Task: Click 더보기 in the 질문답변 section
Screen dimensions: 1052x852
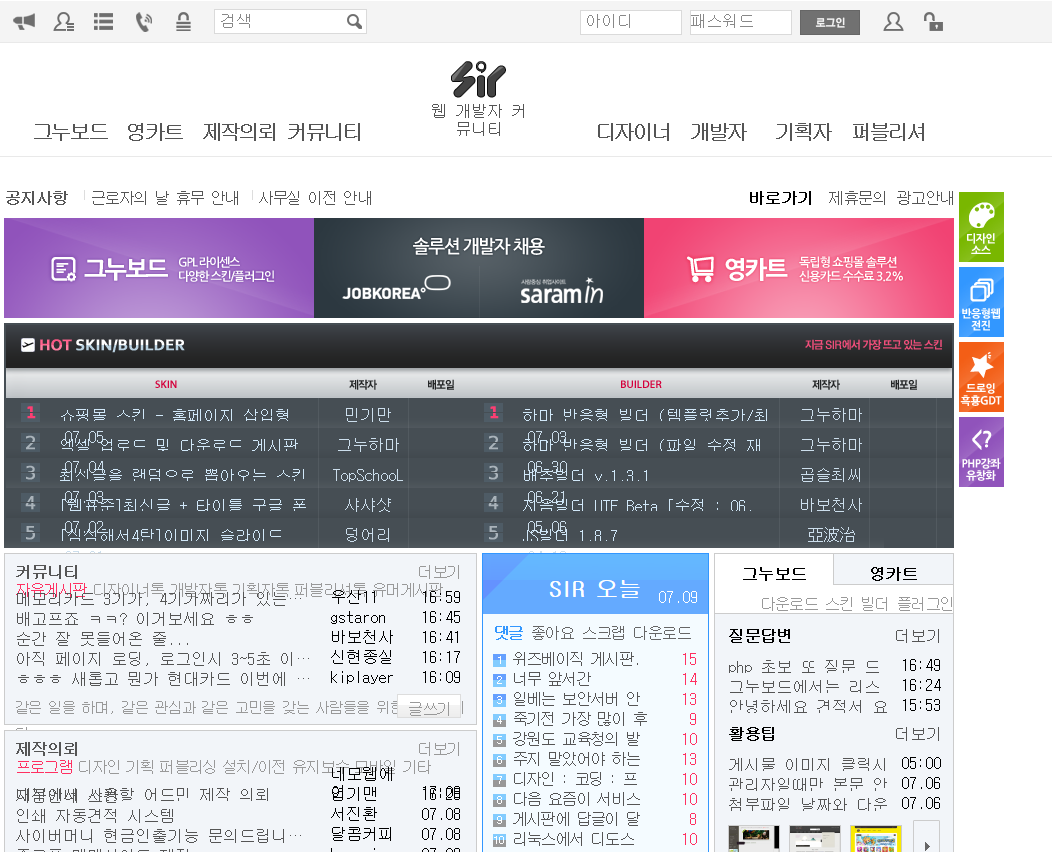Action: pyautogui.click(x=917, y=636)
